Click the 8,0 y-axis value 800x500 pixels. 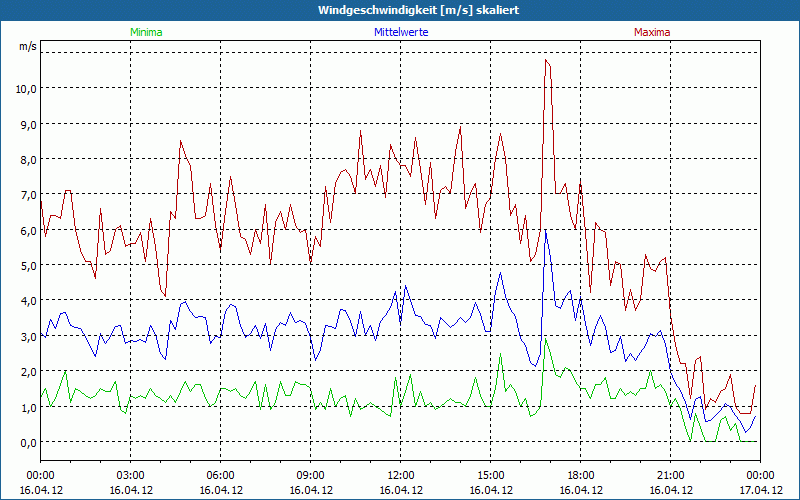click(29, 159)
